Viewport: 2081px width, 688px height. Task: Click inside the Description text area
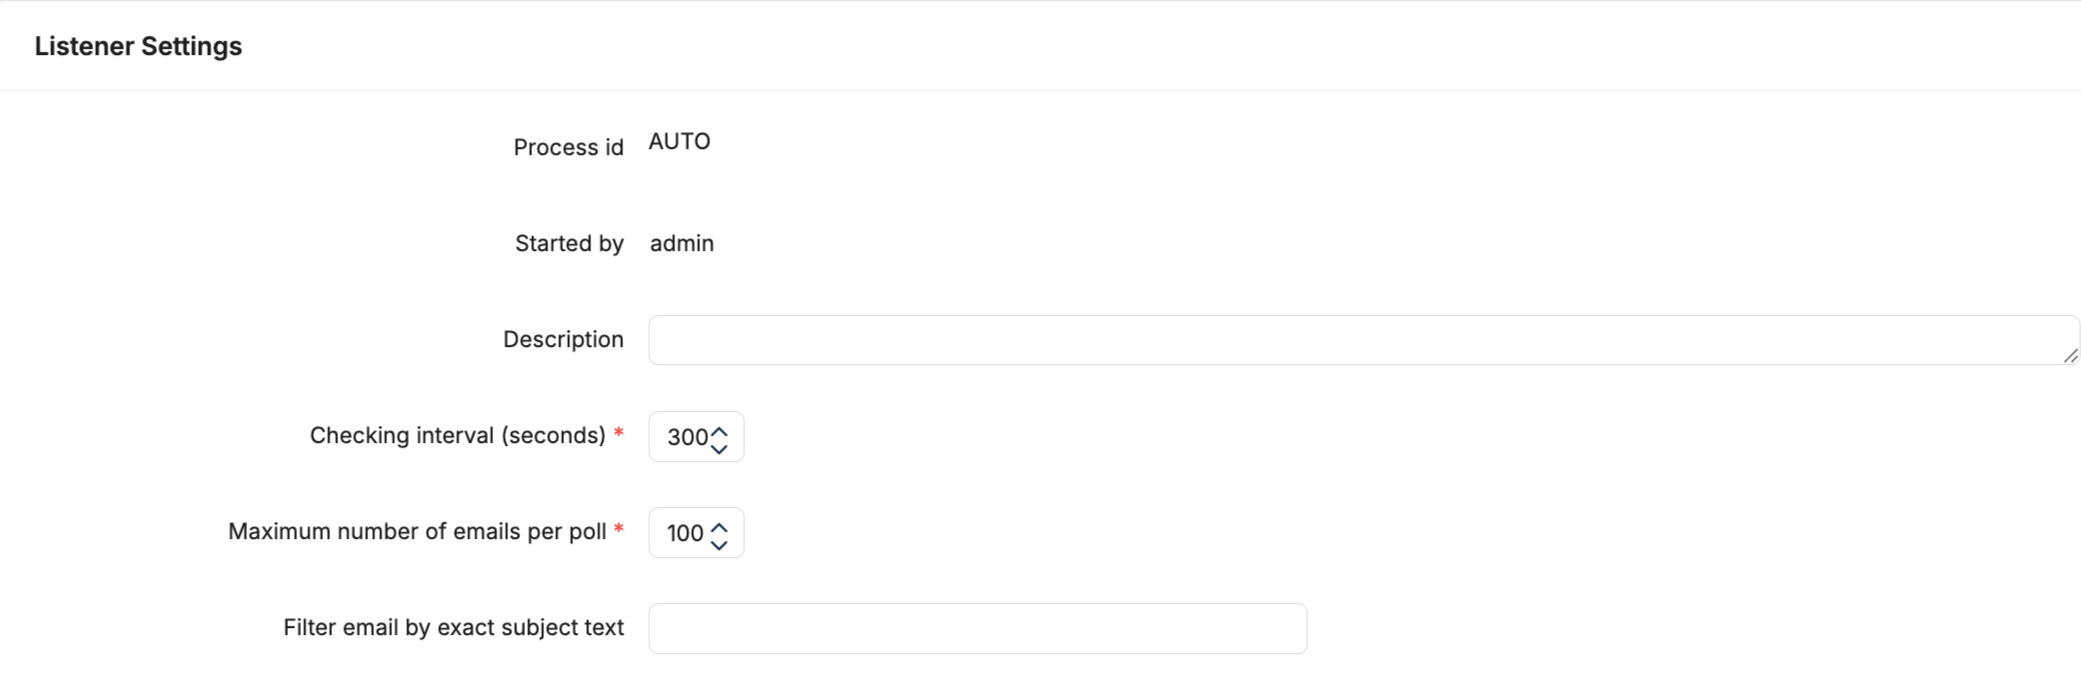pos(1364,340)
